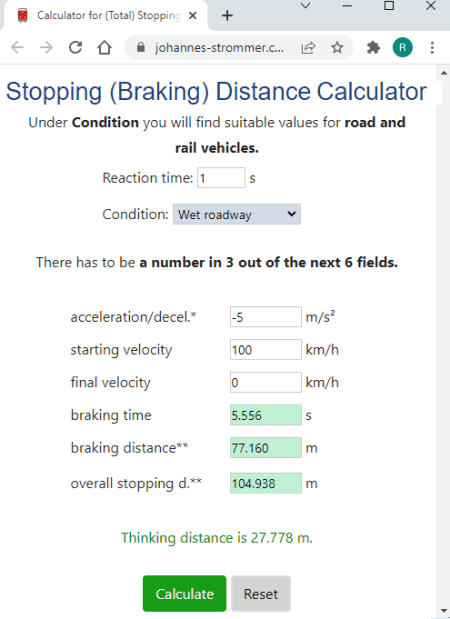Click the padlock site info icon
Screen dimensions: 450x619
pos(141,48)
